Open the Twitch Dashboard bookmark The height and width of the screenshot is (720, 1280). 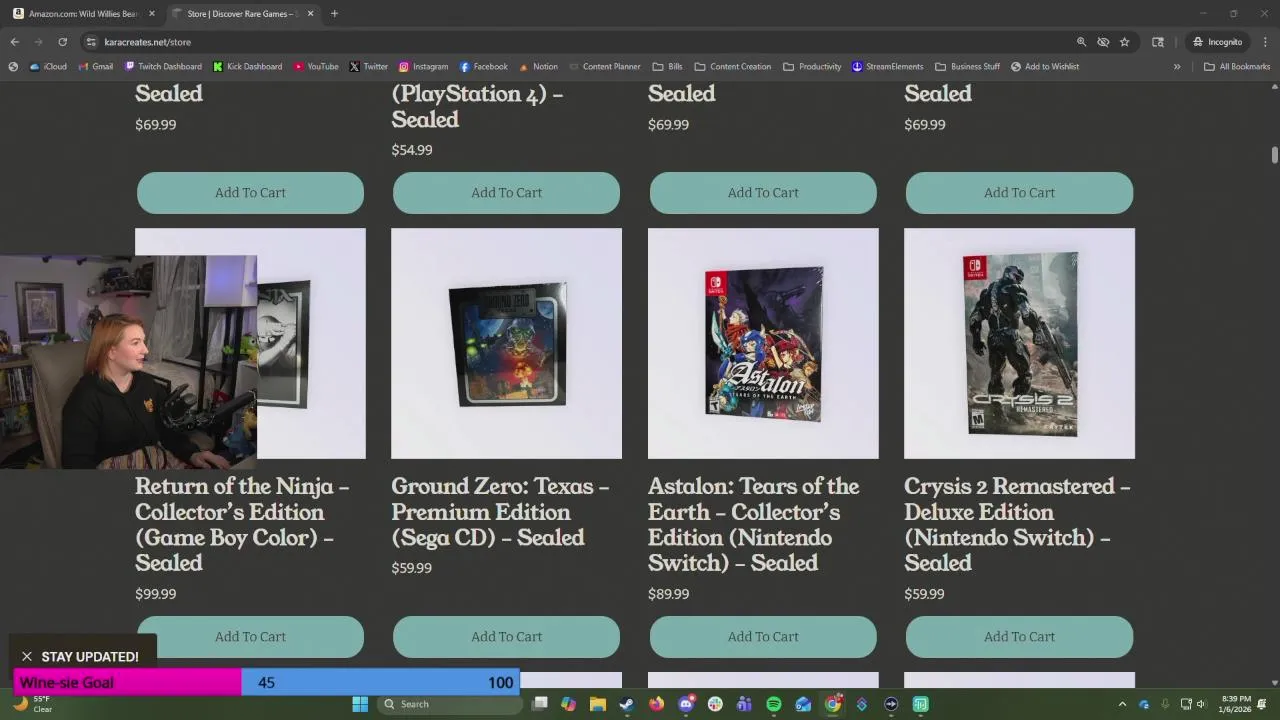pyautogui.click(x=163, y=67)
